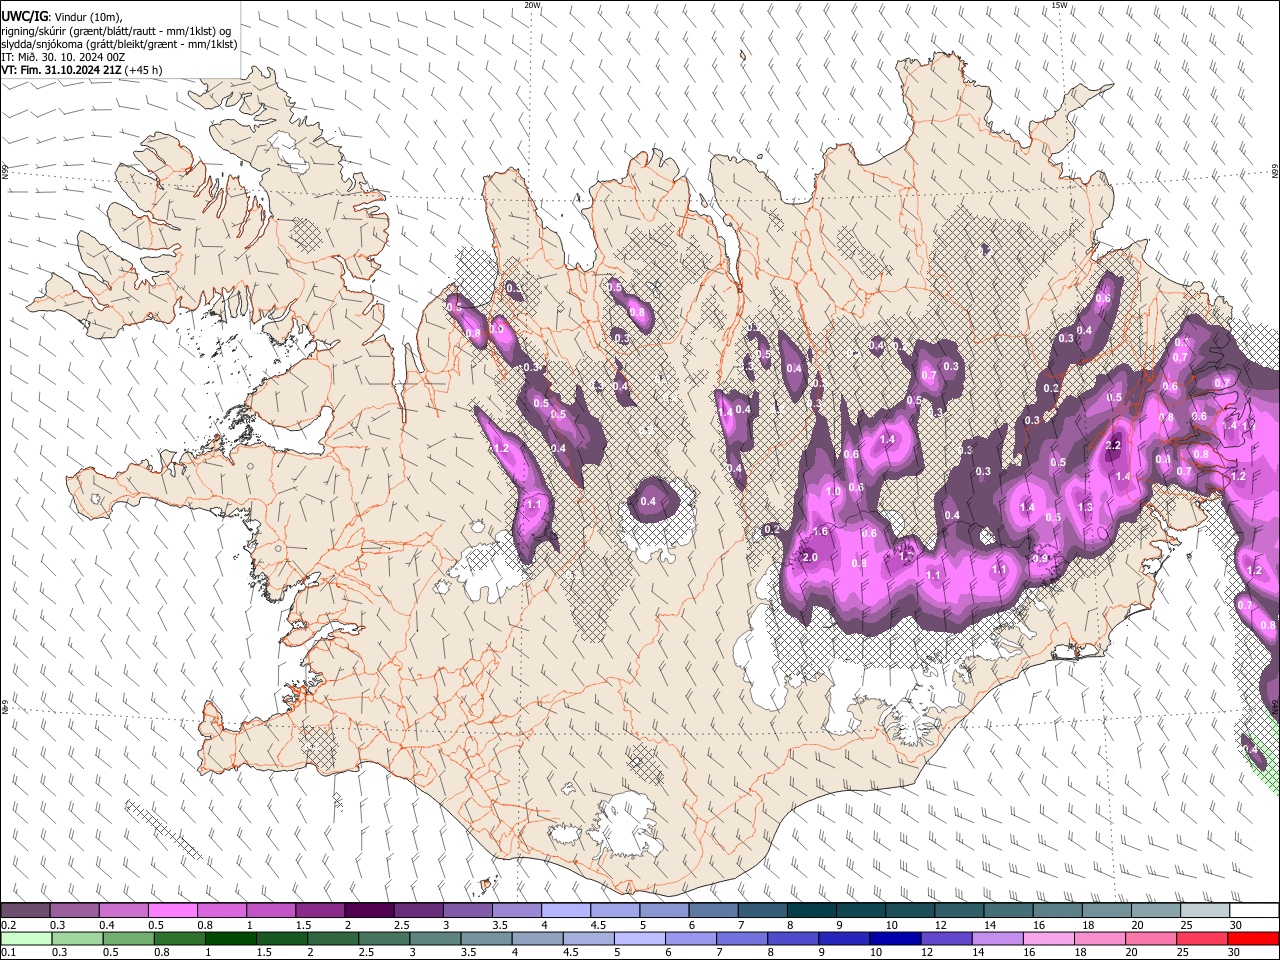
Task: Click the light purple 14 swatch in rain legend
Action: click(x=997, y=938)
